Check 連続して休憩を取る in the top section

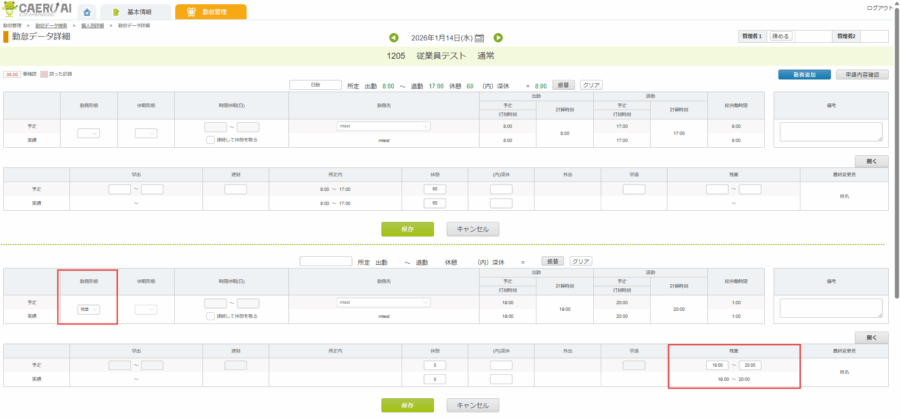(209, 140)
